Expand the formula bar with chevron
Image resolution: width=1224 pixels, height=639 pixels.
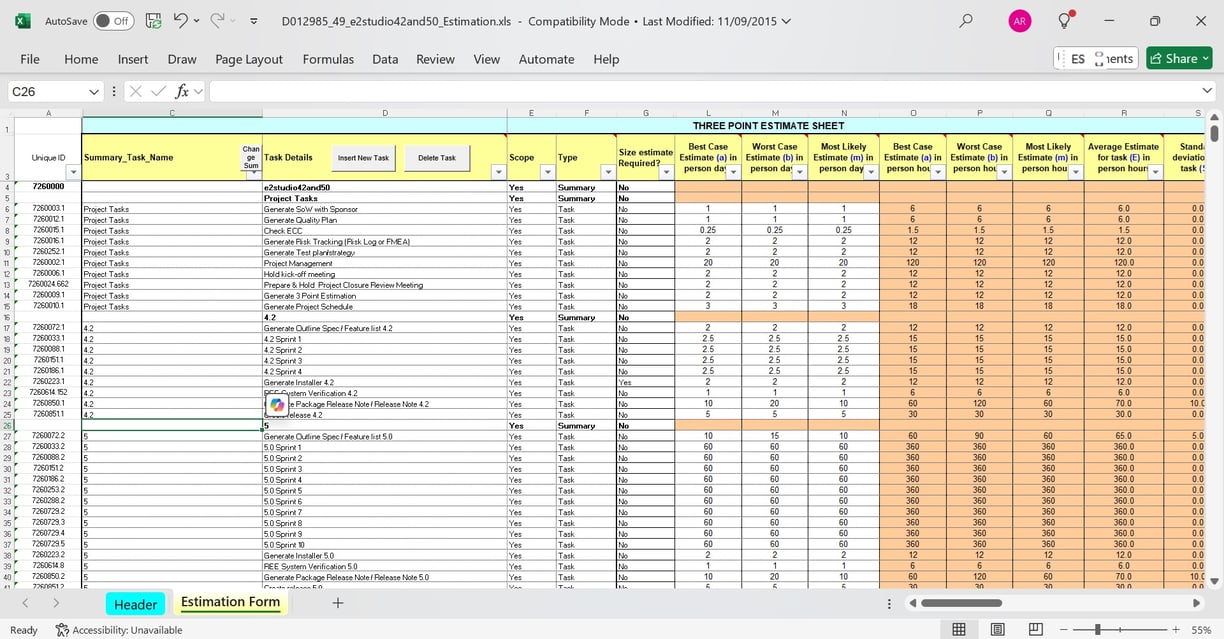click(1207, 92)
